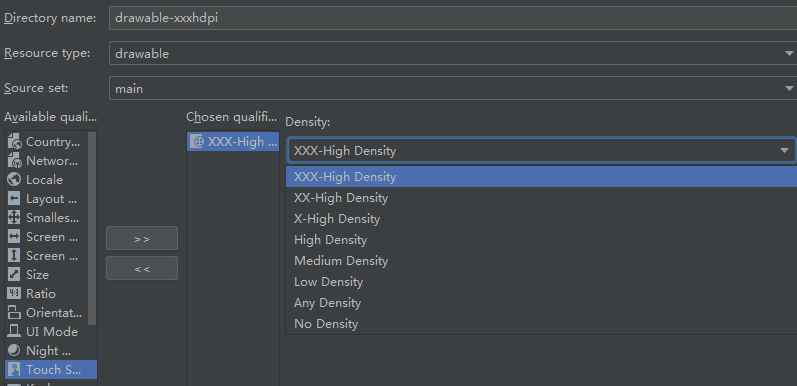Click the Locale globe icon
Screen dimensions: 797x386
pos(14,180)
